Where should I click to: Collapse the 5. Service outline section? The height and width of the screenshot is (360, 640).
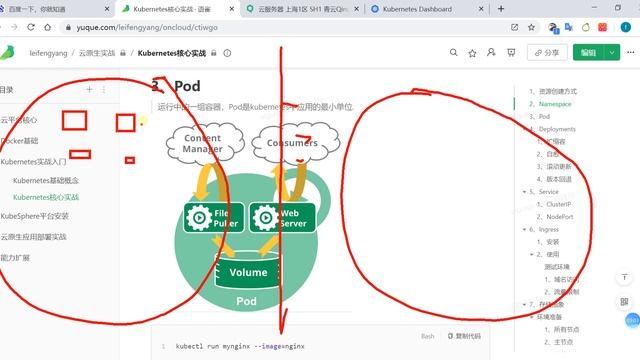(x=524, y=191)
